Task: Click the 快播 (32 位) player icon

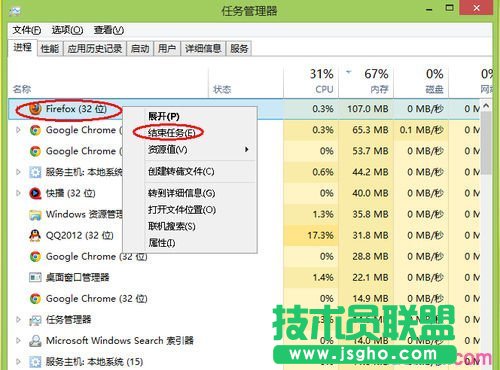Action: tap(35, 193)
